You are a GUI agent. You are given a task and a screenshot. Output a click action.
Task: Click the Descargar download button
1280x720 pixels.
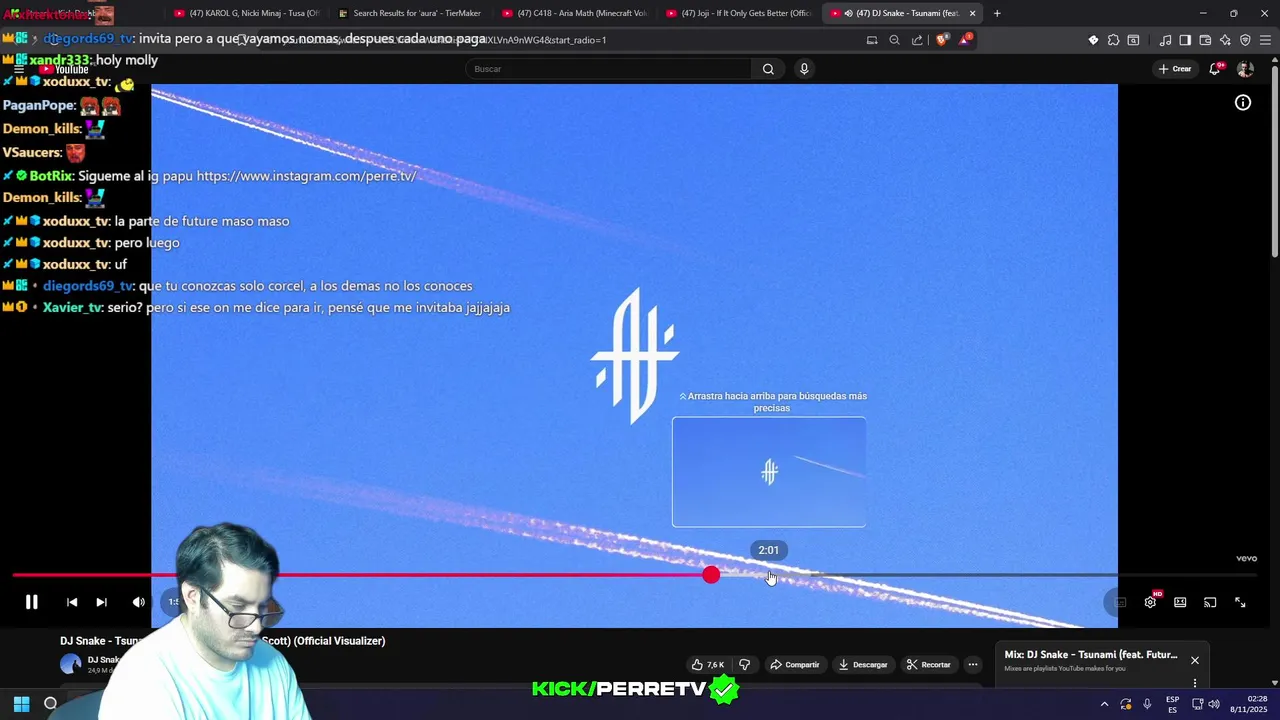(863, 664)
